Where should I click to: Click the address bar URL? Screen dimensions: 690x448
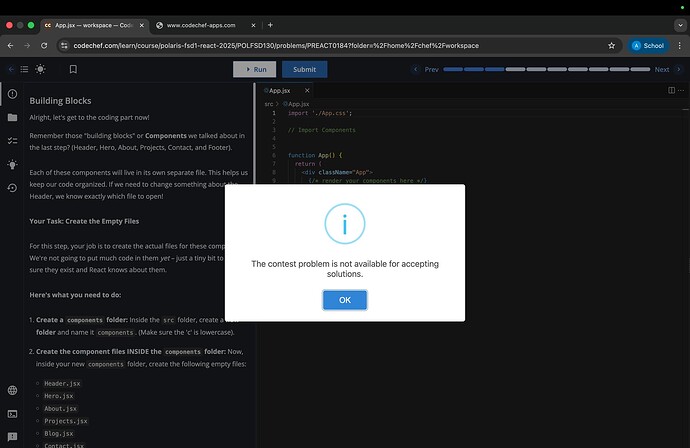(276, 45)
